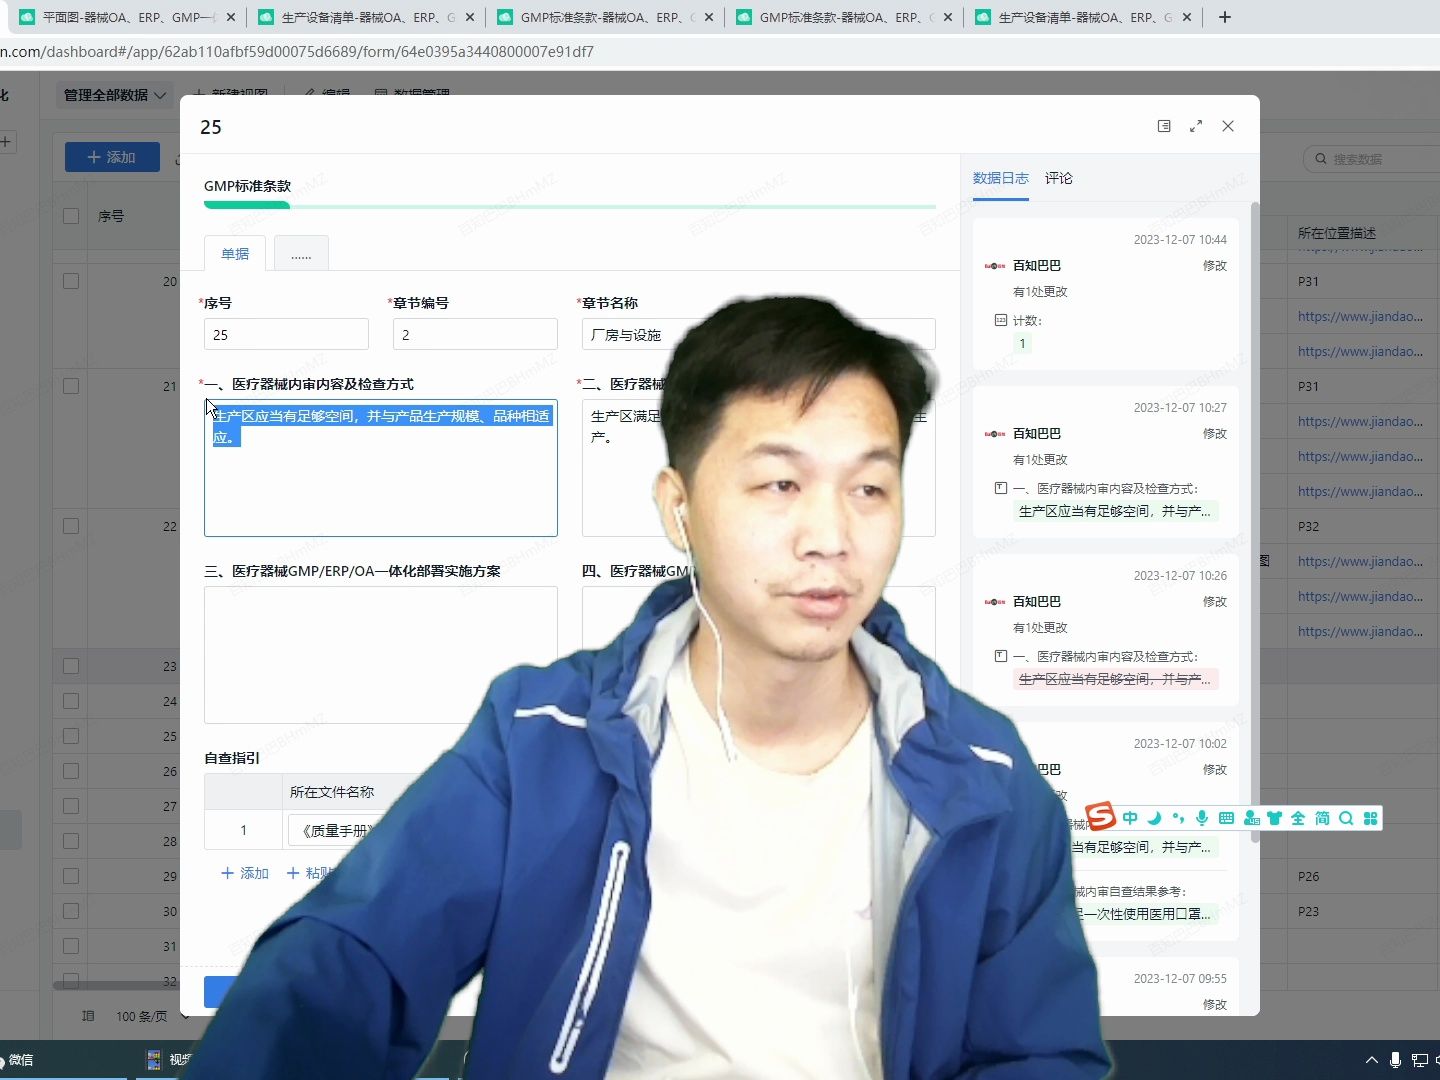
Task: Open the Sogou toolbox grid icon
Action: (1369, 818)
